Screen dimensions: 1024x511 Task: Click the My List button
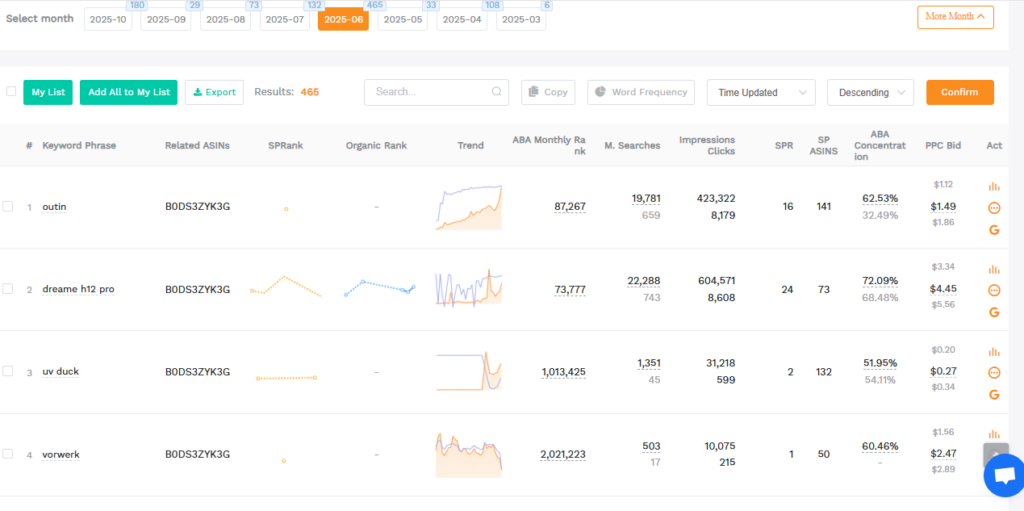coord(48,92)
